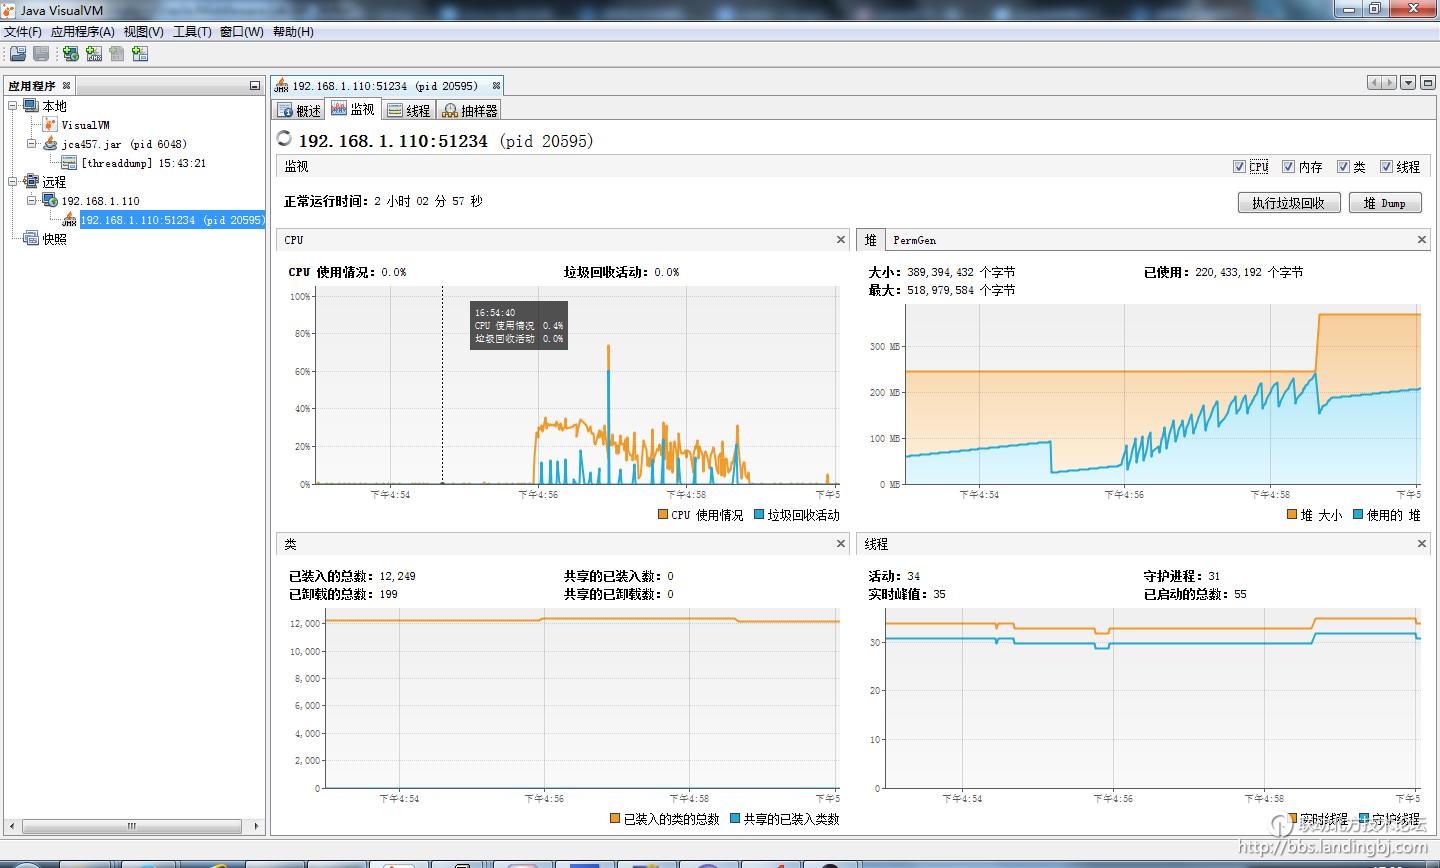This screenshot has height=868, width=1440.
Task: Collapse the 远程 tree node
Action: coord(13,182)
